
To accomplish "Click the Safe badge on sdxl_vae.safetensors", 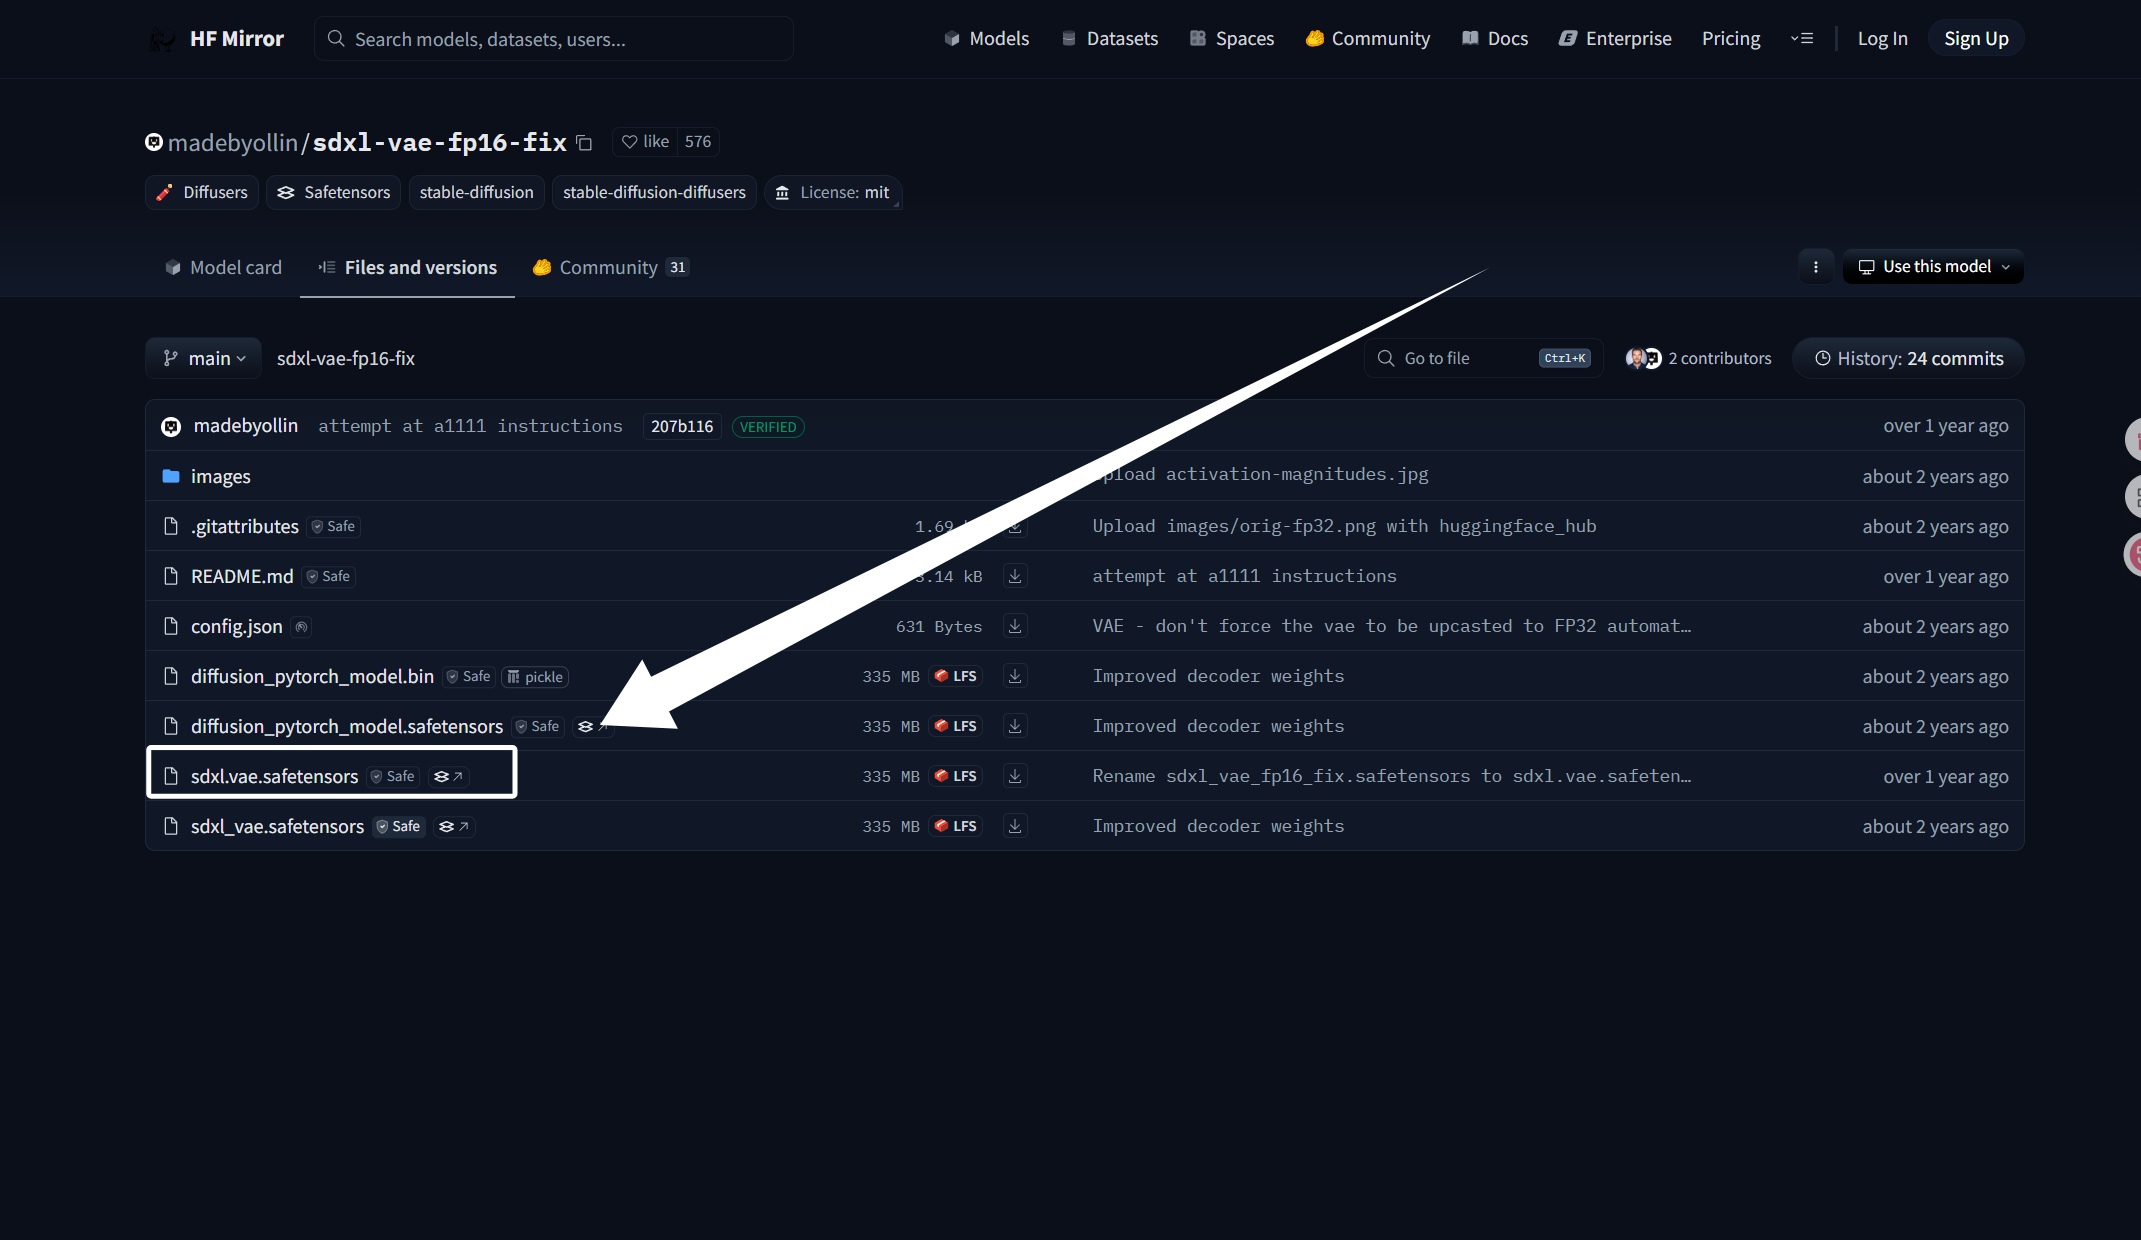I will [x=398, y=827].
